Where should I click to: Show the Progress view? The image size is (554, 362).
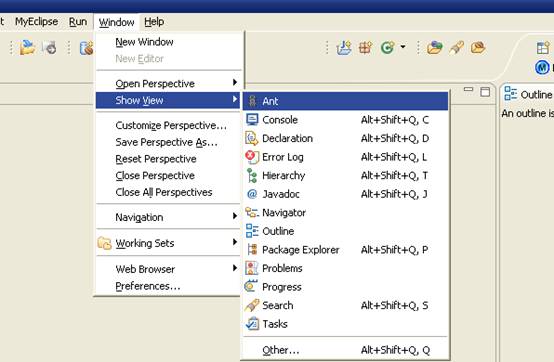click(x=345, y=287)
